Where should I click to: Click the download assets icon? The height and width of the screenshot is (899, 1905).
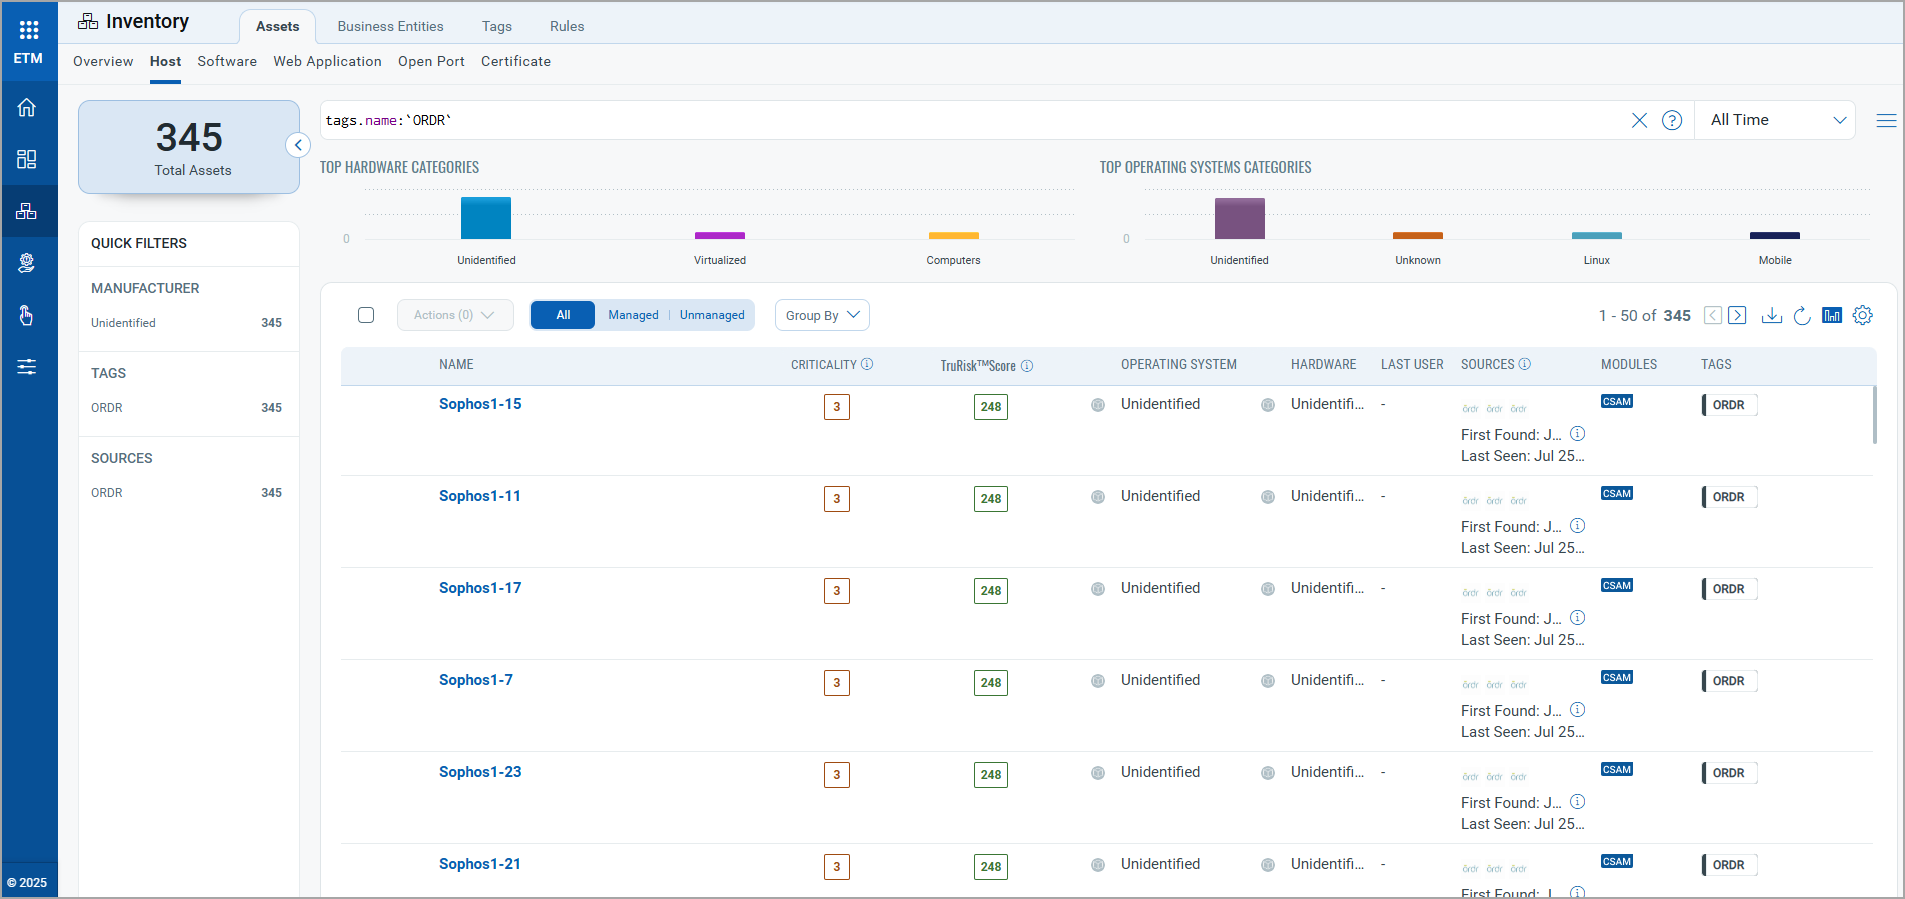(x=1771, y=316)
